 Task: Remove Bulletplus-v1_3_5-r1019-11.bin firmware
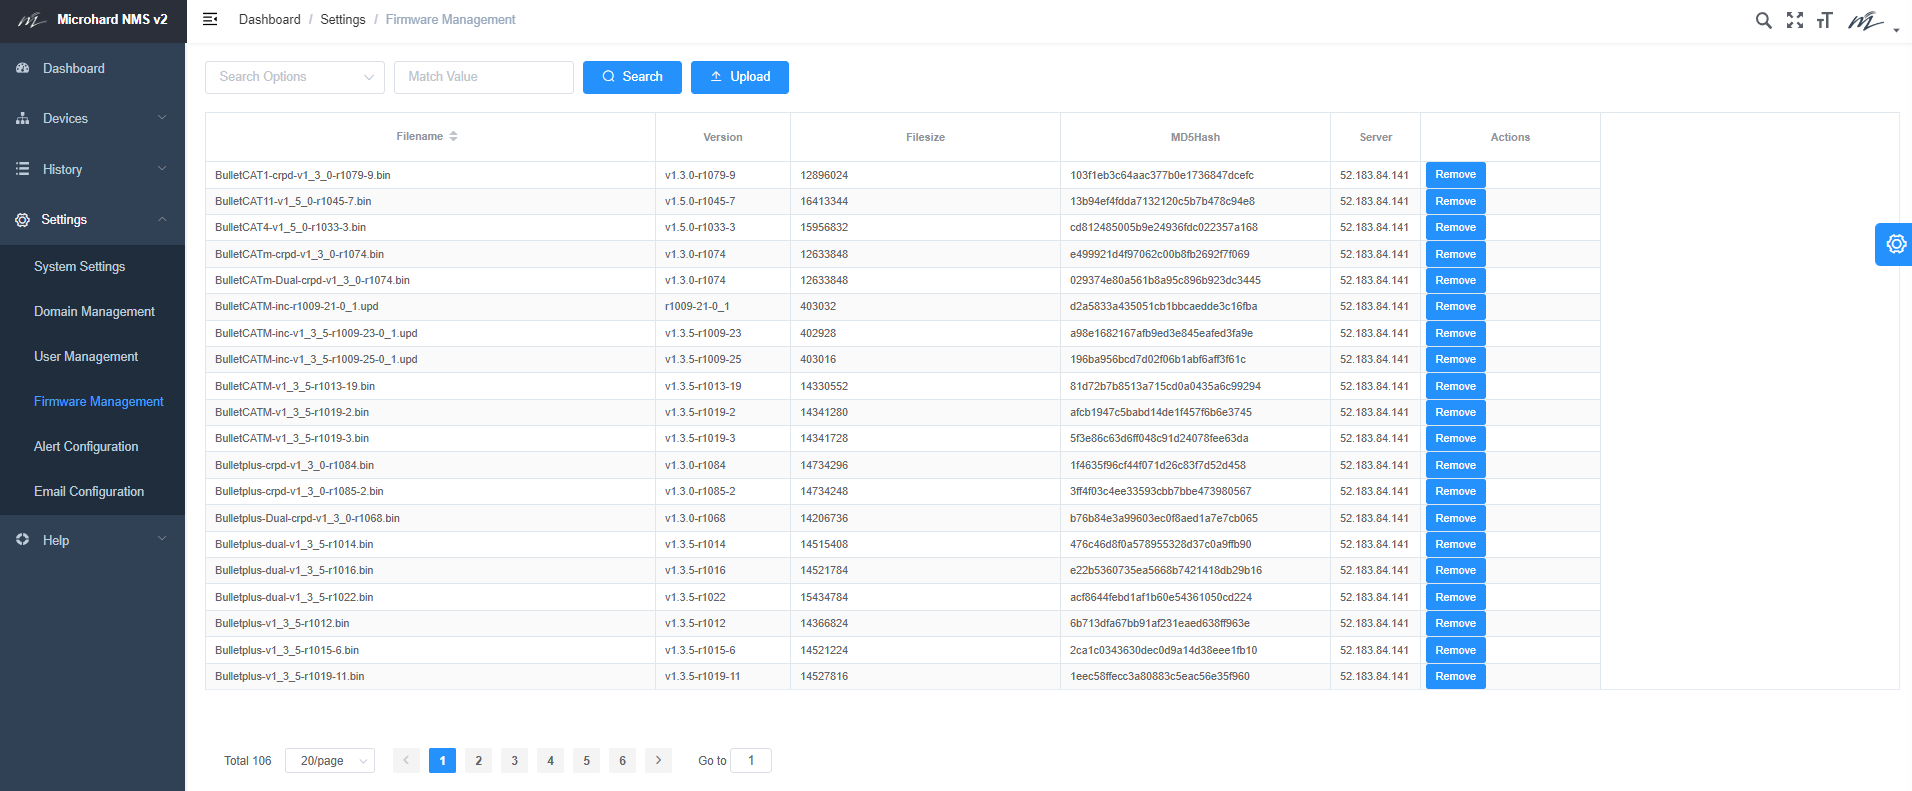click(x=1455, y=676)
